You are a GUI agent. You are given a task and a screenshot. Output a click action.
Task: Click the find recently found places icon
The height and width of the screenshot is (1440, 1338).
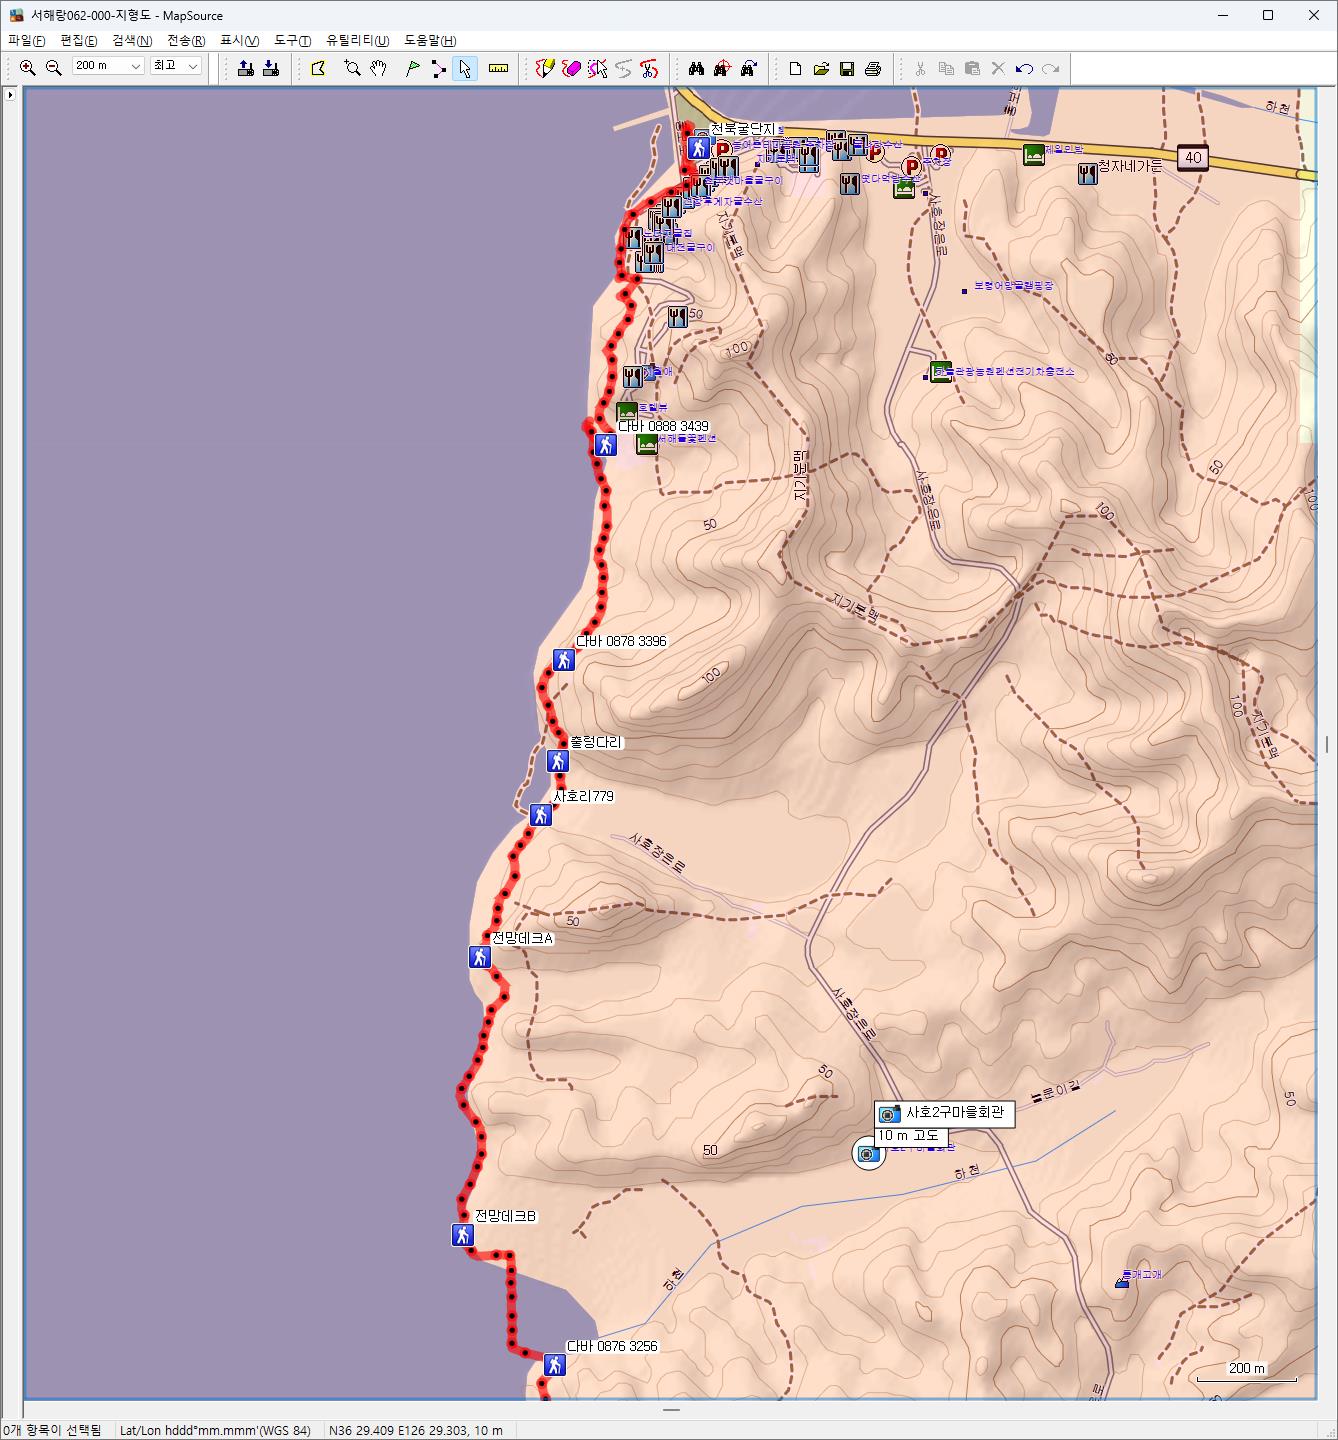[749, 68]
